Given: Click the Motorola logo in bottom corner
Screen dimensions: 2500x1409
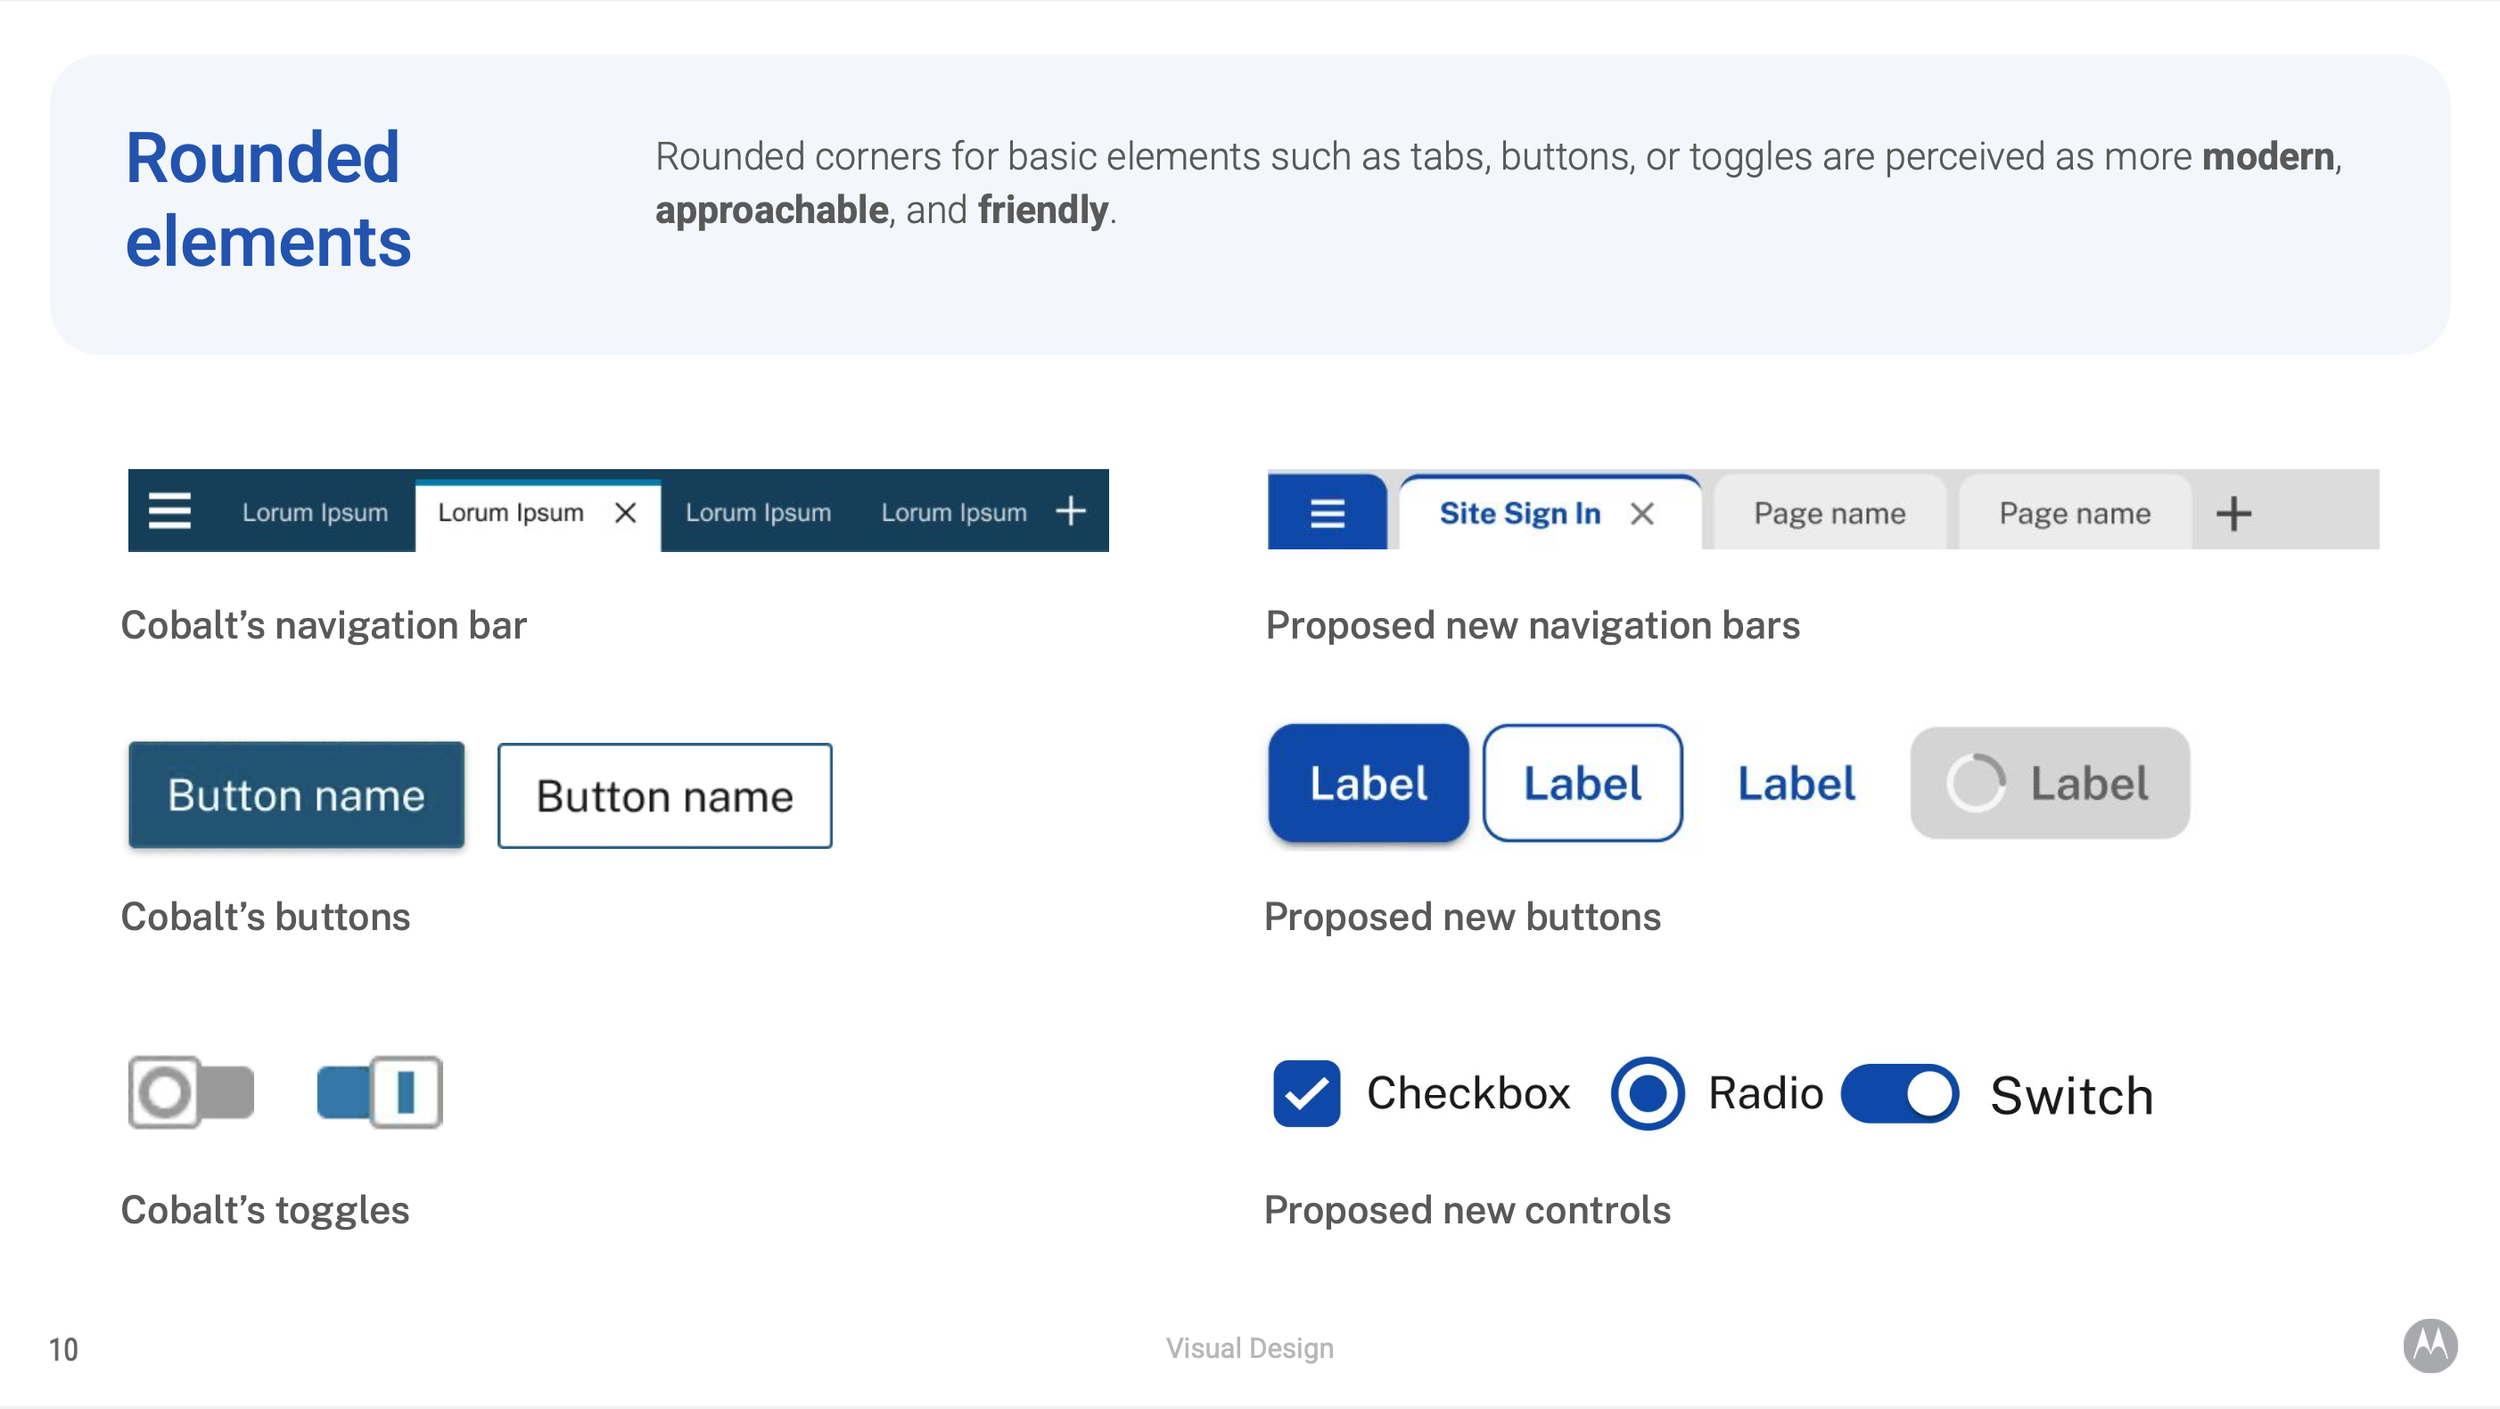Looking at the screenshot, I should click(x=2430, y=1346).
